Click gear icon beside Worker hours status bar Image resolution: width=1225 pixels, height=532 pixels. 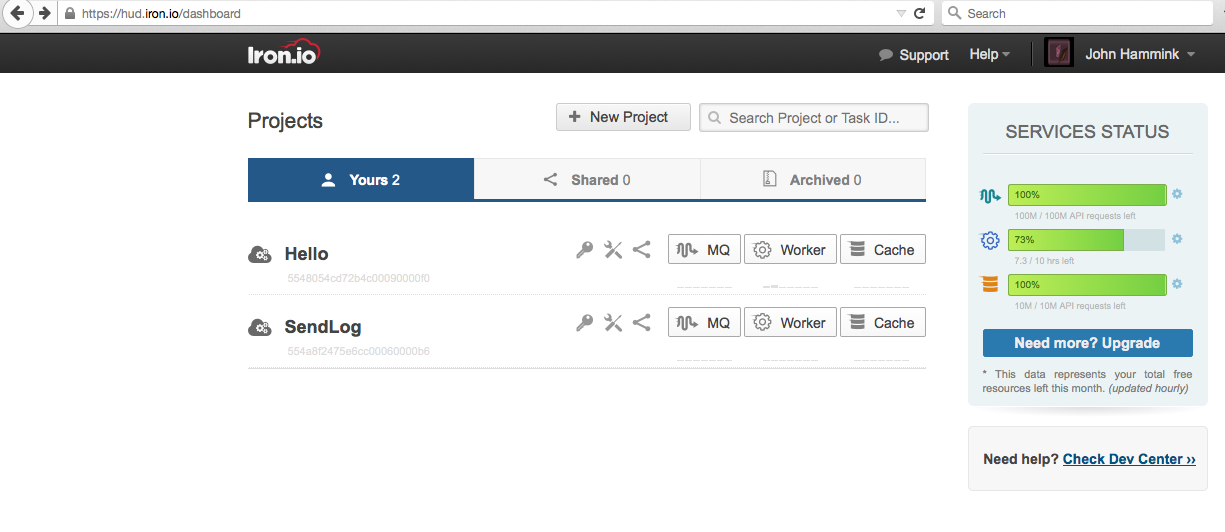[x=1177, y=239]
